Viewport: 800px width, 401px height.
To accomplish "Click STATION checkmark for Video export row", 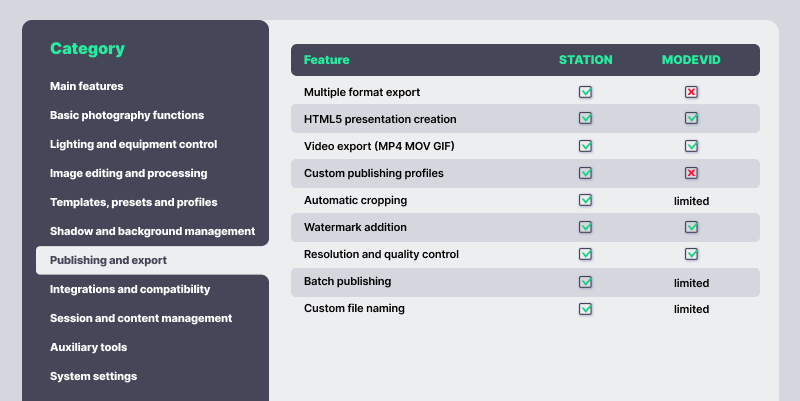I will (x=586, y=146).
